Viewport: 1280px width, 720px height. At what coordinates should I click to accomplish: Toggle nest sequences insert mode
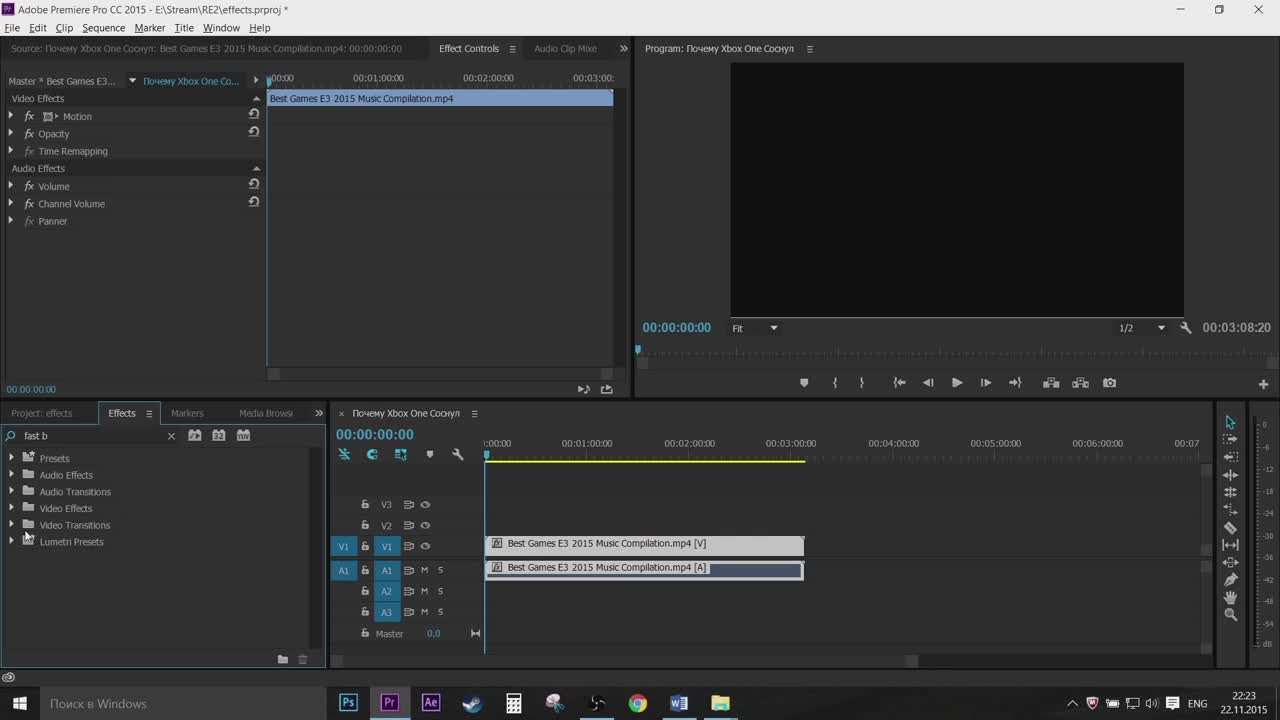[344, 454]
